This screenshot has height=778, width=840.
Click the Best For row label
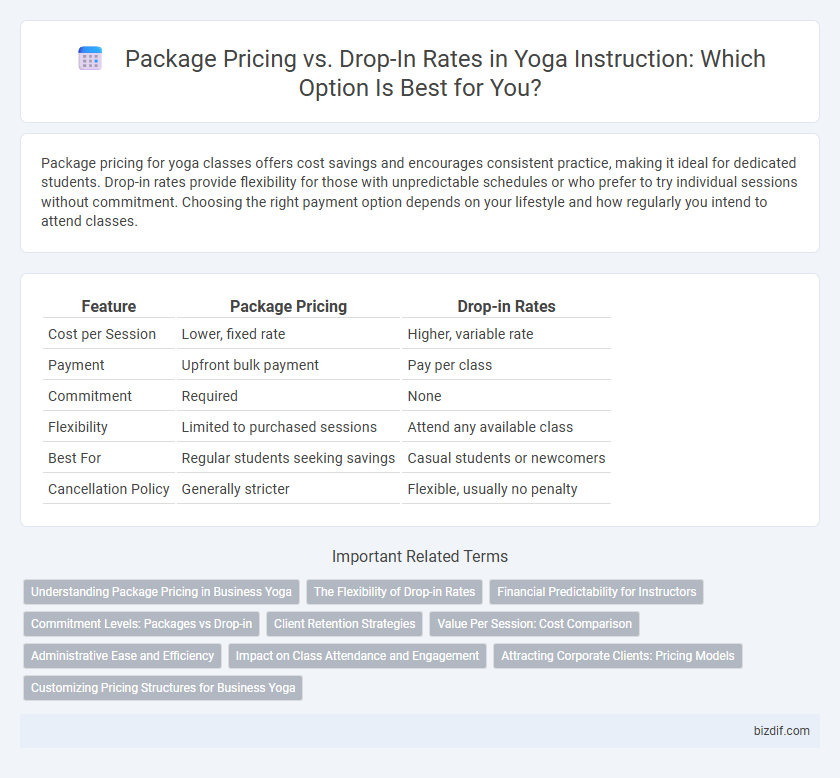[x=109, y=458]
